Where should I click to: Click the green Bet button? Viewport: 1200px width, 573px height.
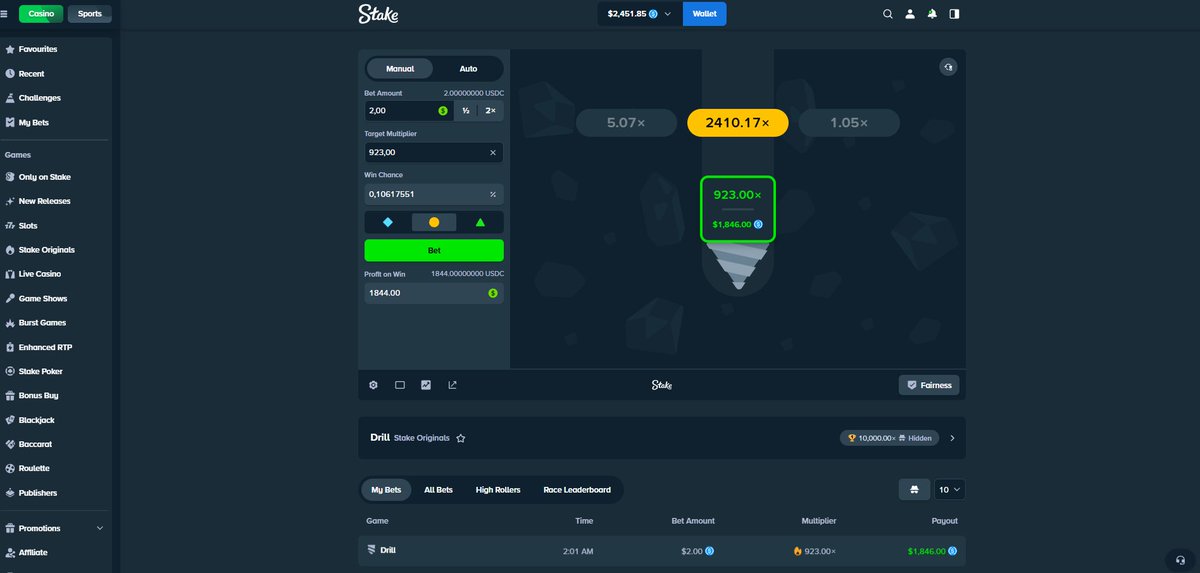(434, 250)
